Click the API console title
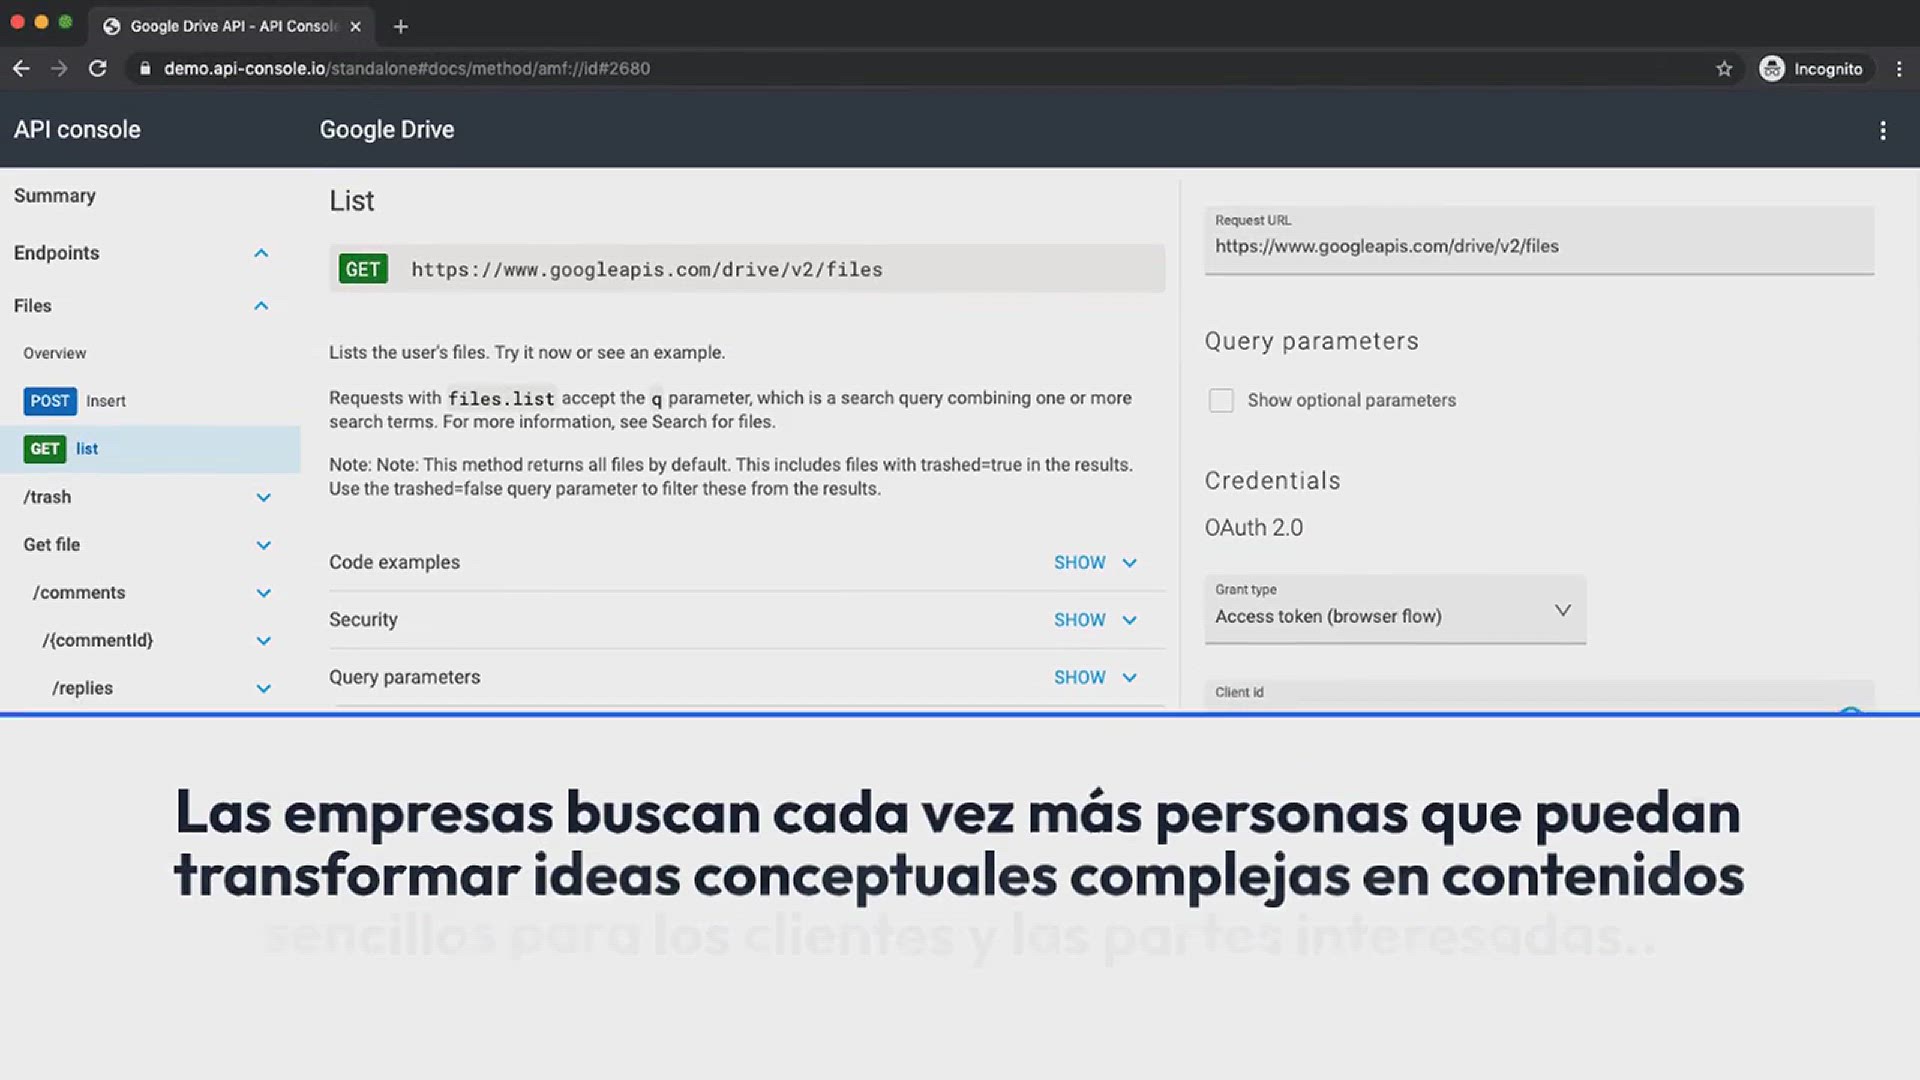Viewport: 1920px width, 1080px height. 77,130
